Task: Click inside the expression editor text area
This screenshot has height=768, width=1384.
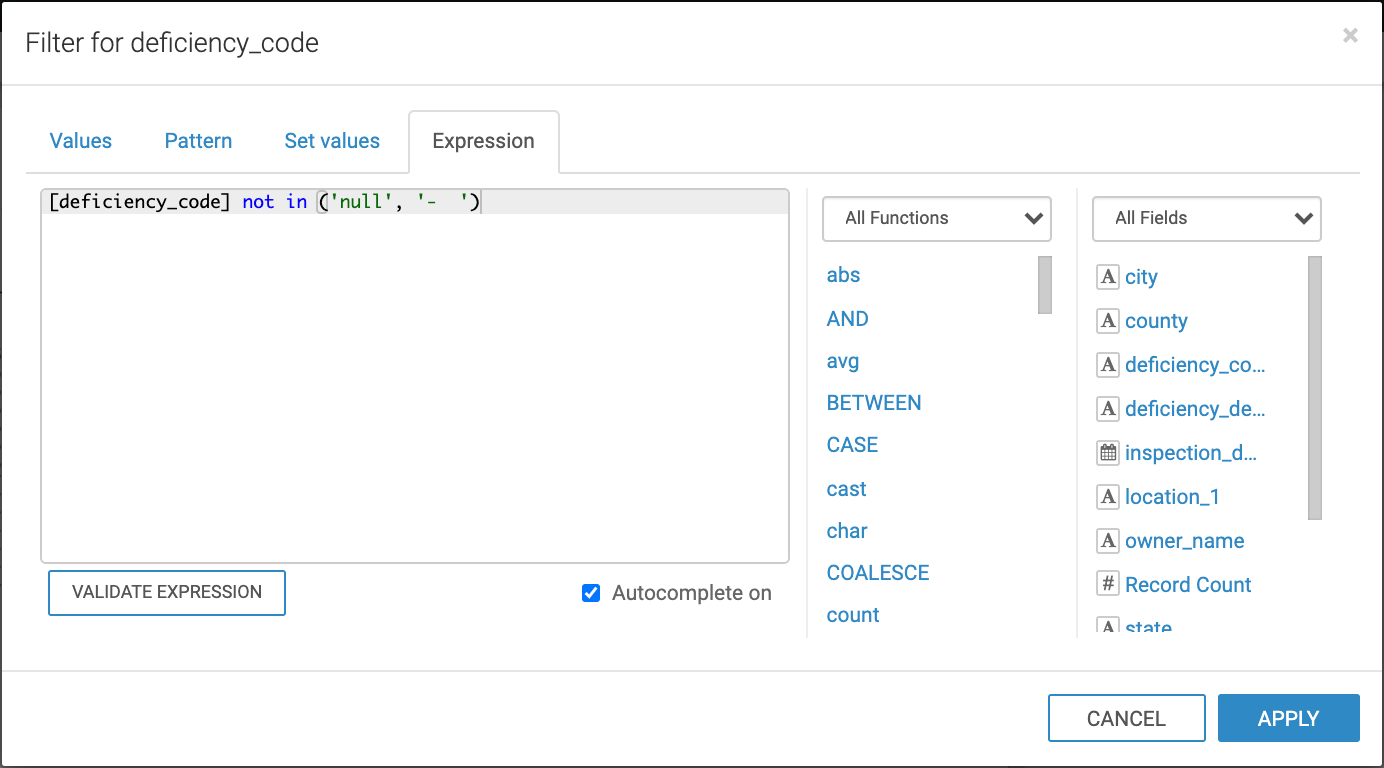Action: pyautogui.click(x=414, y=380)
